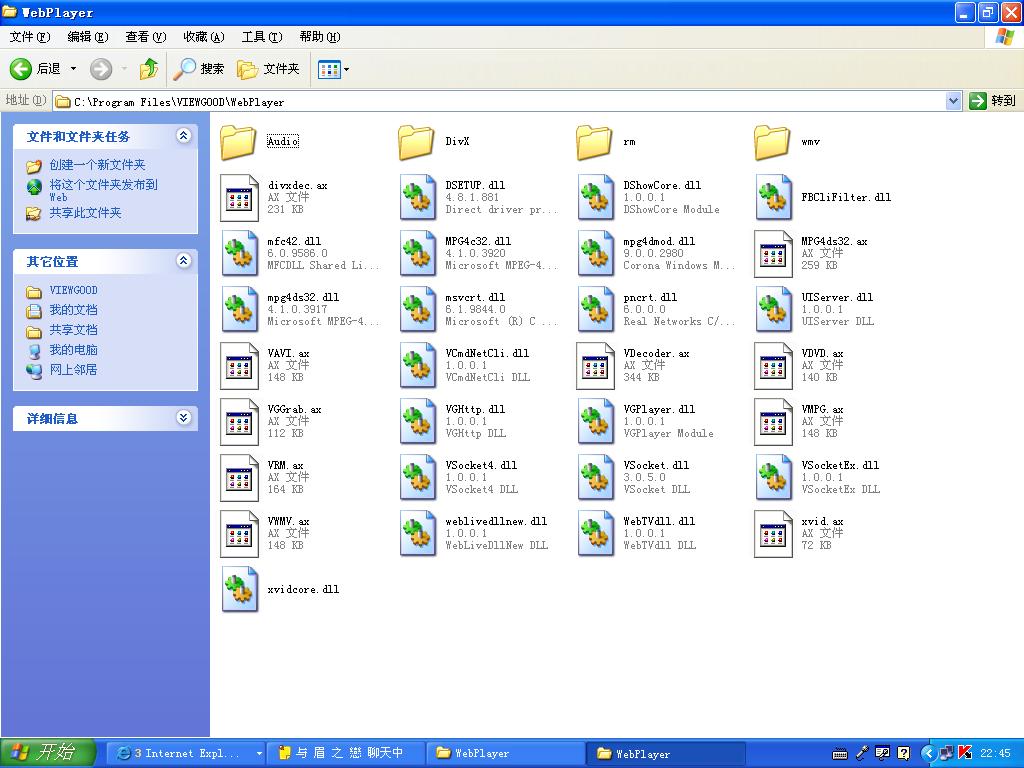
Task: Open 我的电脑 link
Action: (73, 349)
